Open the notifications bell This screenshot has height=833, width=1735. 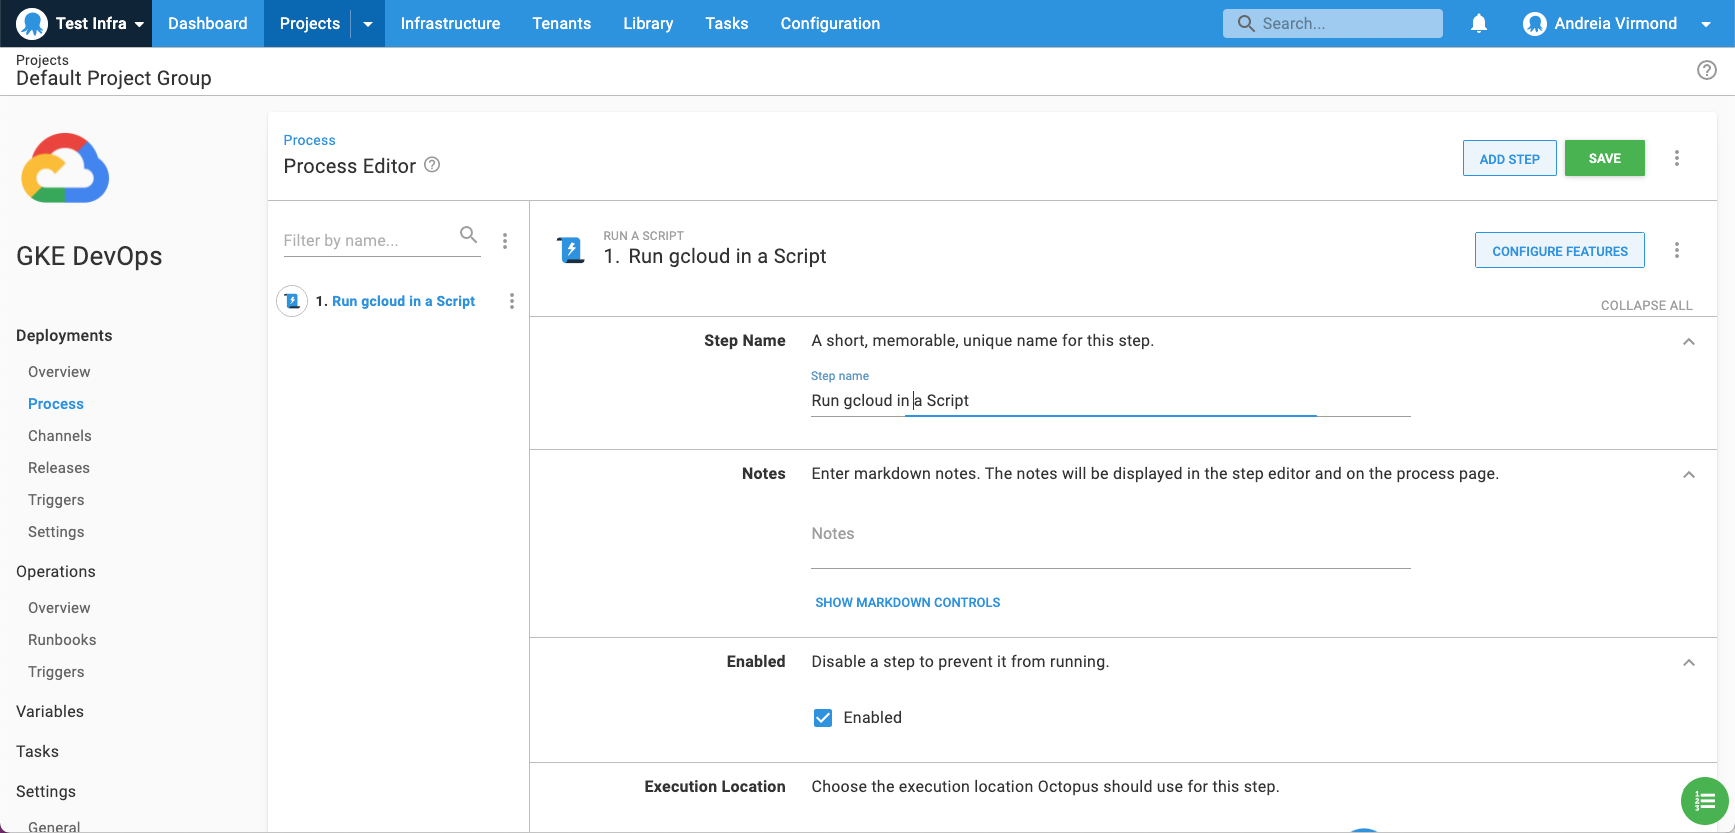coord(1479,23)
